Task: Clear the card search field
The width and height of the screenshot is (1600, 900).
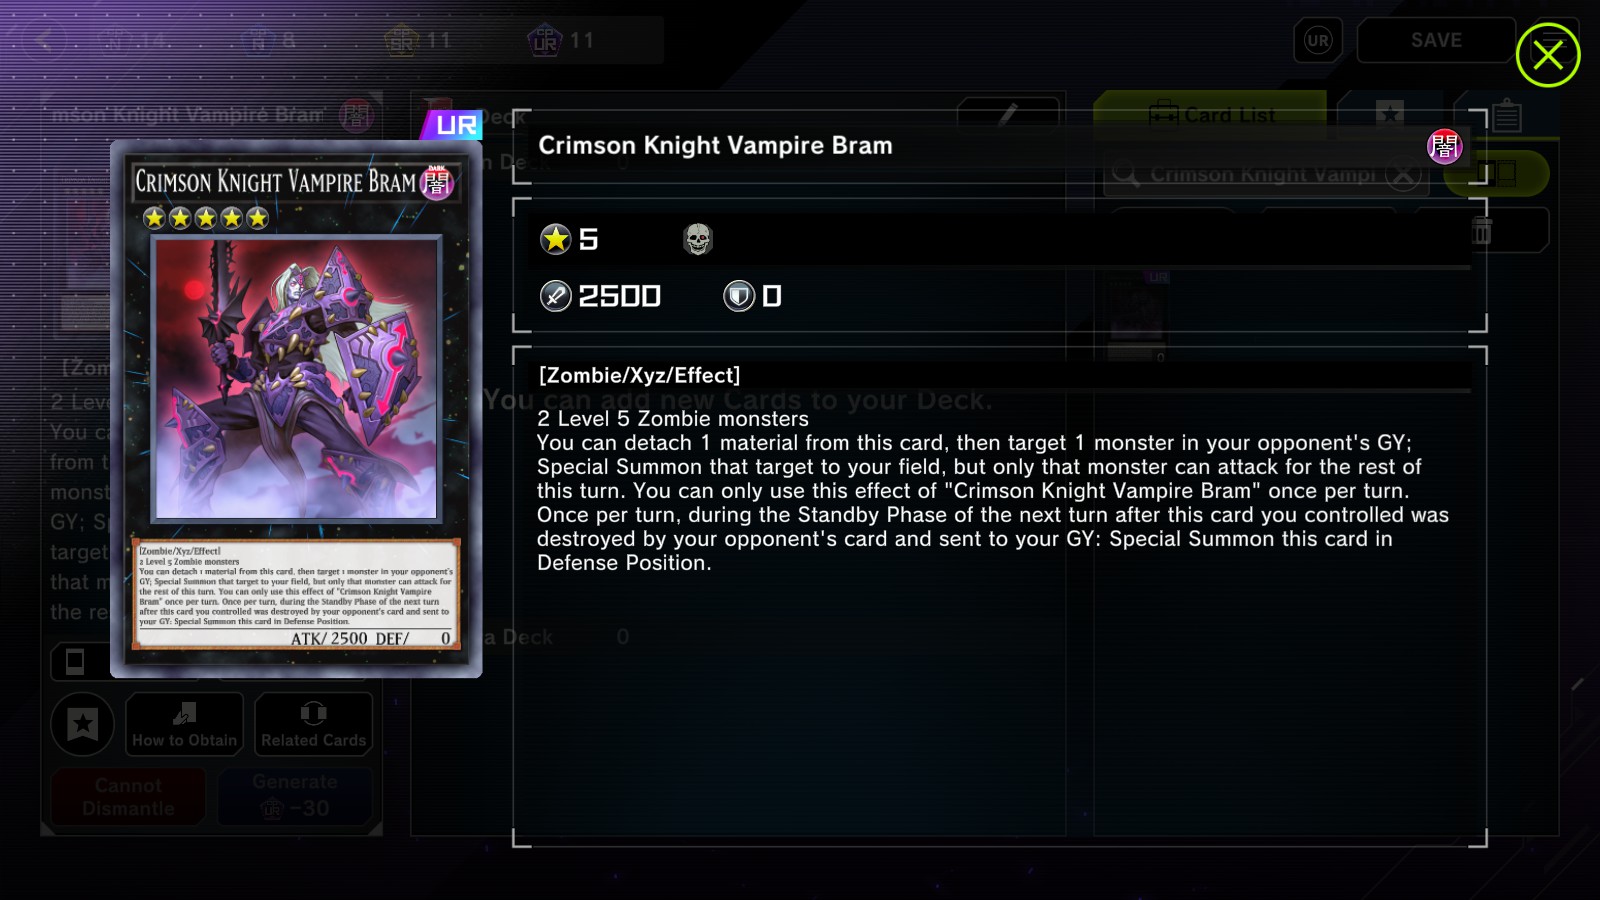Action: 1404,175
